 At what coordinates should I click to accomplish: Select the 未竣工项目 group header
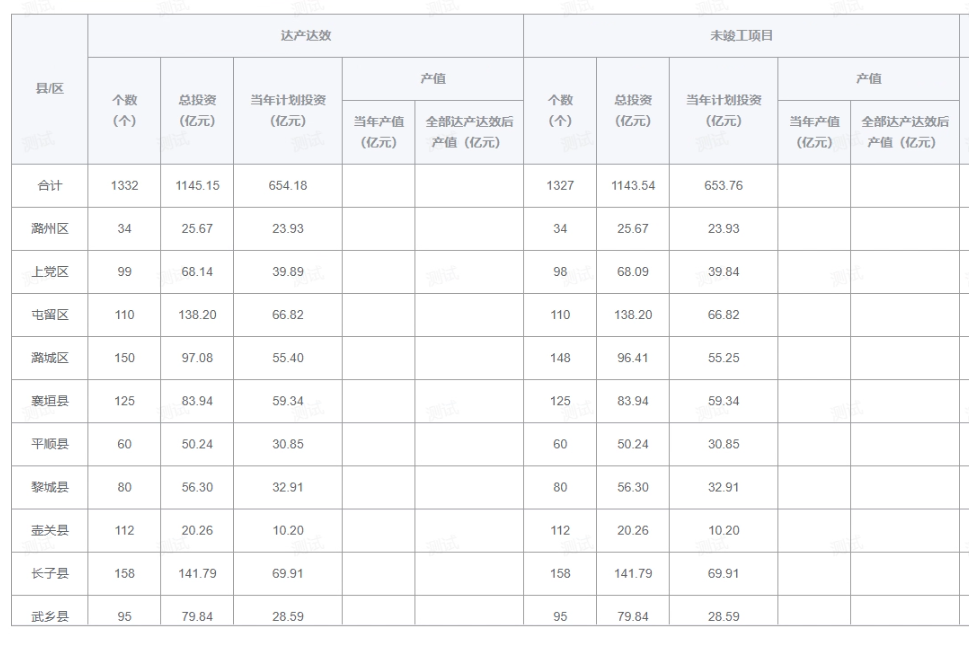(x=740, y=36)
